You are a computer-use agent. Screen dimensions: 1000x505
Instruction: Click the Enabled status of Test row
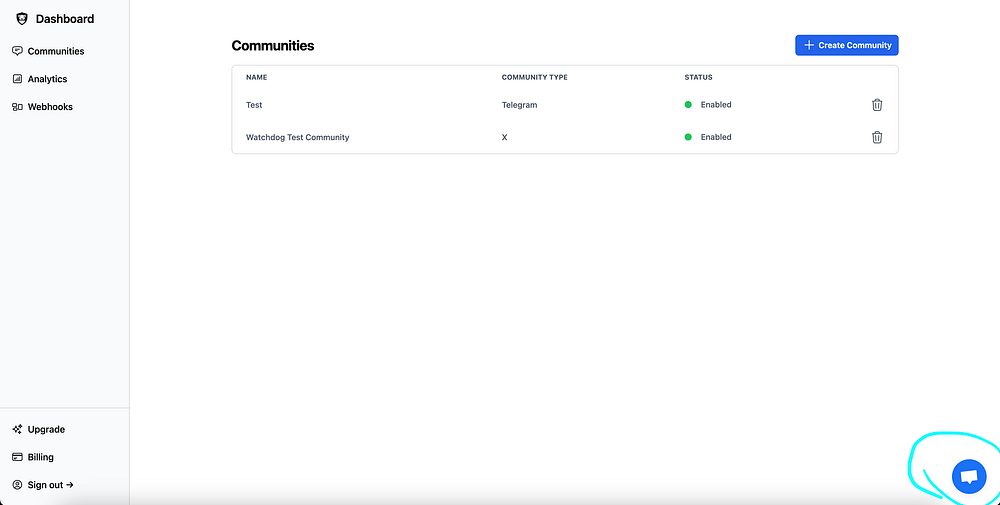coord(716,105)
